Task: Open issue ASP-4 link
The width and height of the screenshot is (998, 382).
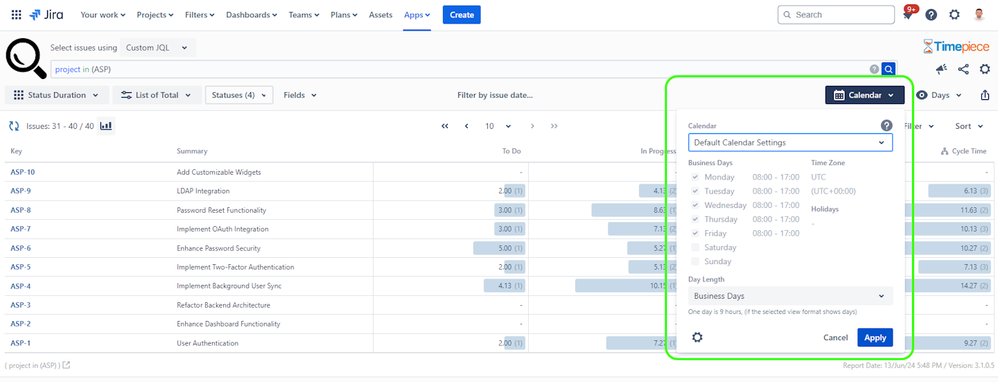Action: click(21, 286)
